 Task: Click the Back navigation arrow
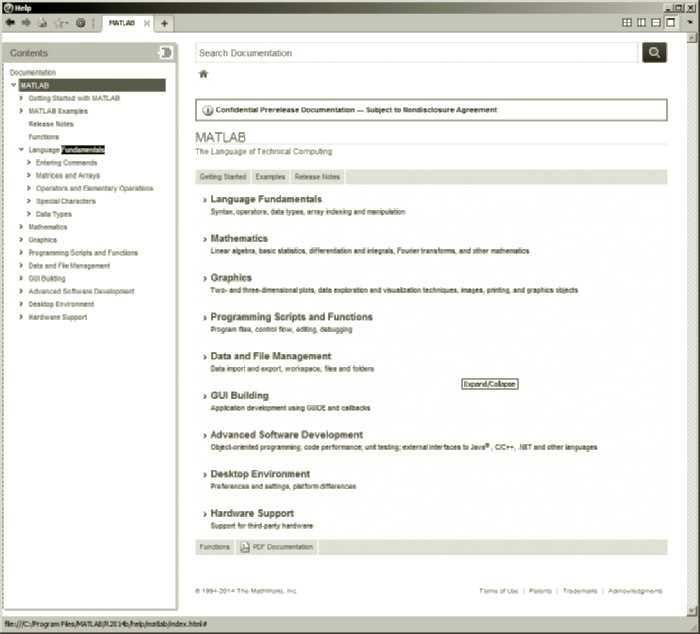click(10, 23)
